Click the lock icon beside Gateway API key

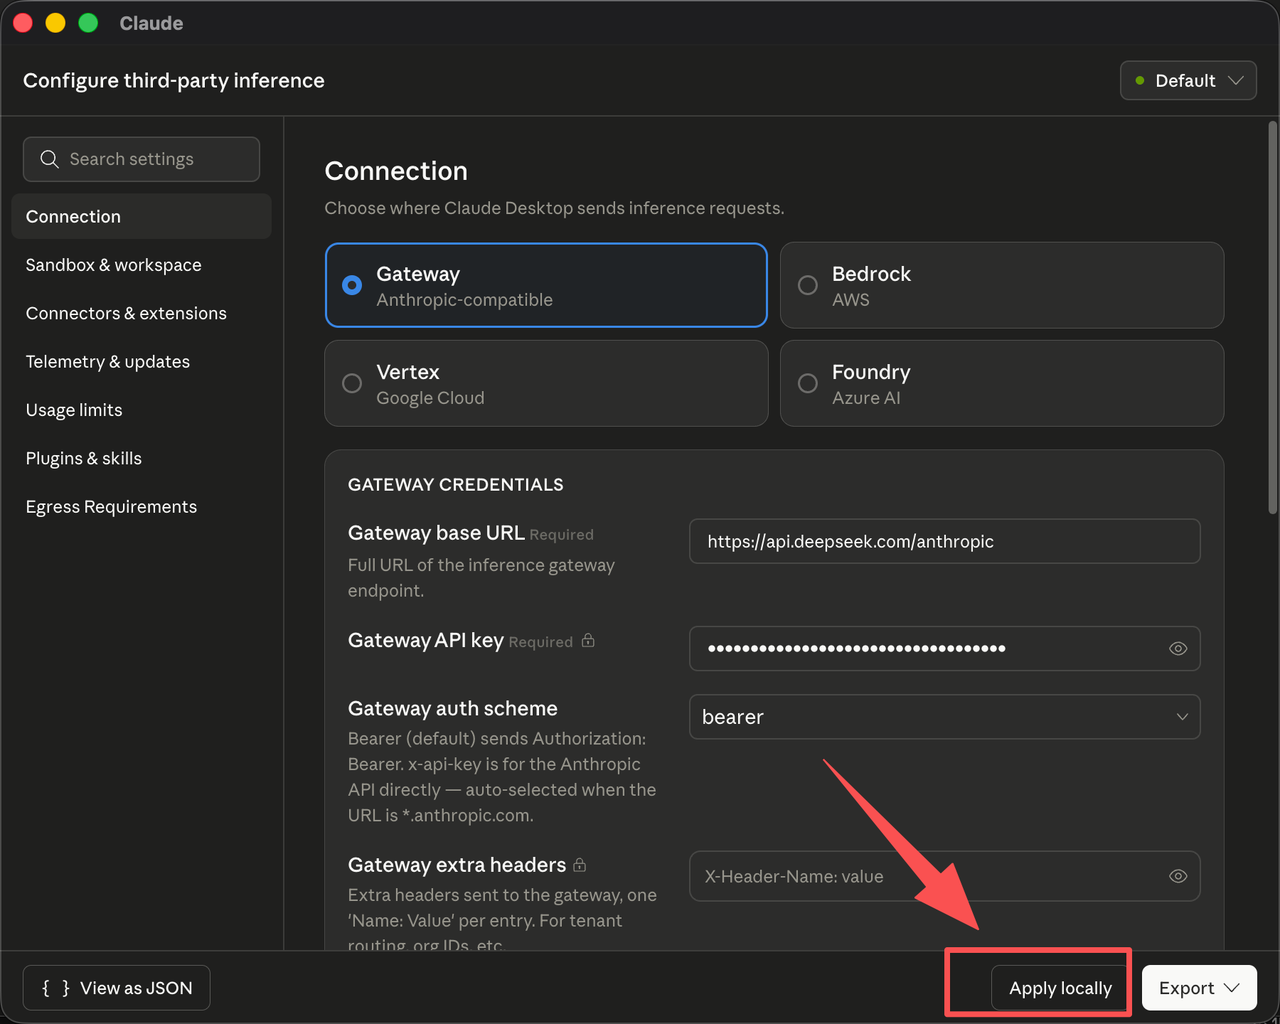tap(588, 640)
